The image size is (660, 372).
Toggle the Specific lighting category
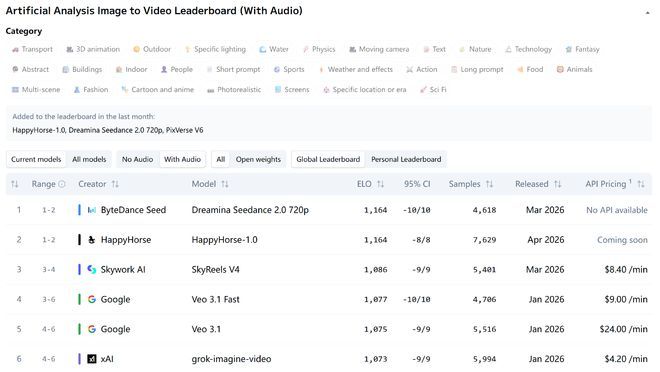215,49
